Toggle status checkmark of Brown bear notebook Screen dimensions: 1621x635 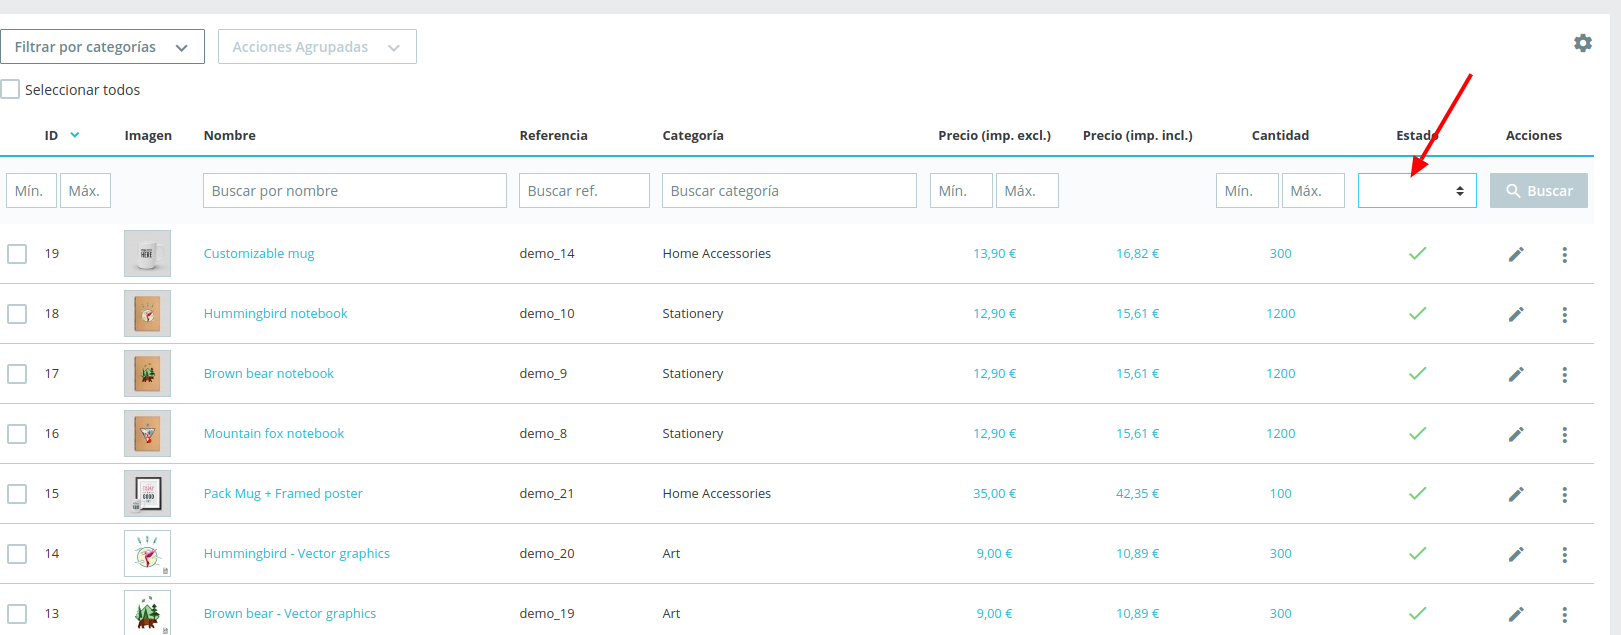point(1417,373)
